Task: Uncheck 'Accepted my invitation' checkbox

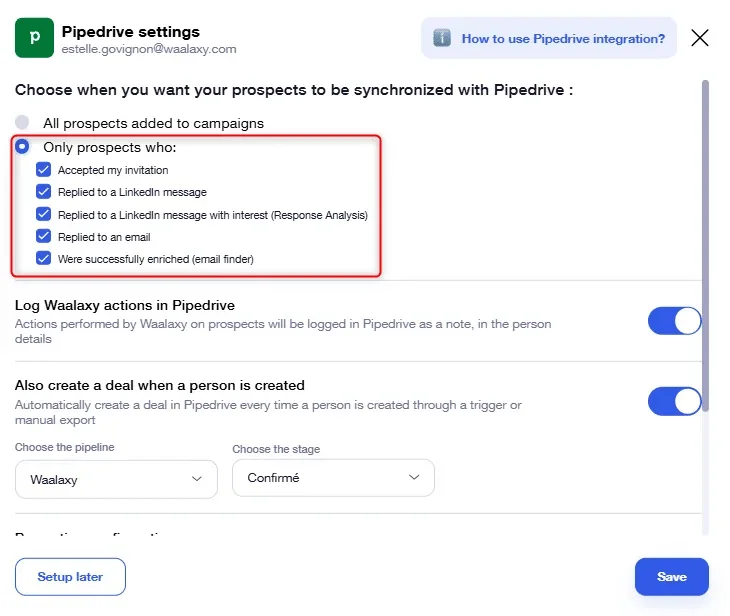Action: point(43,169)
